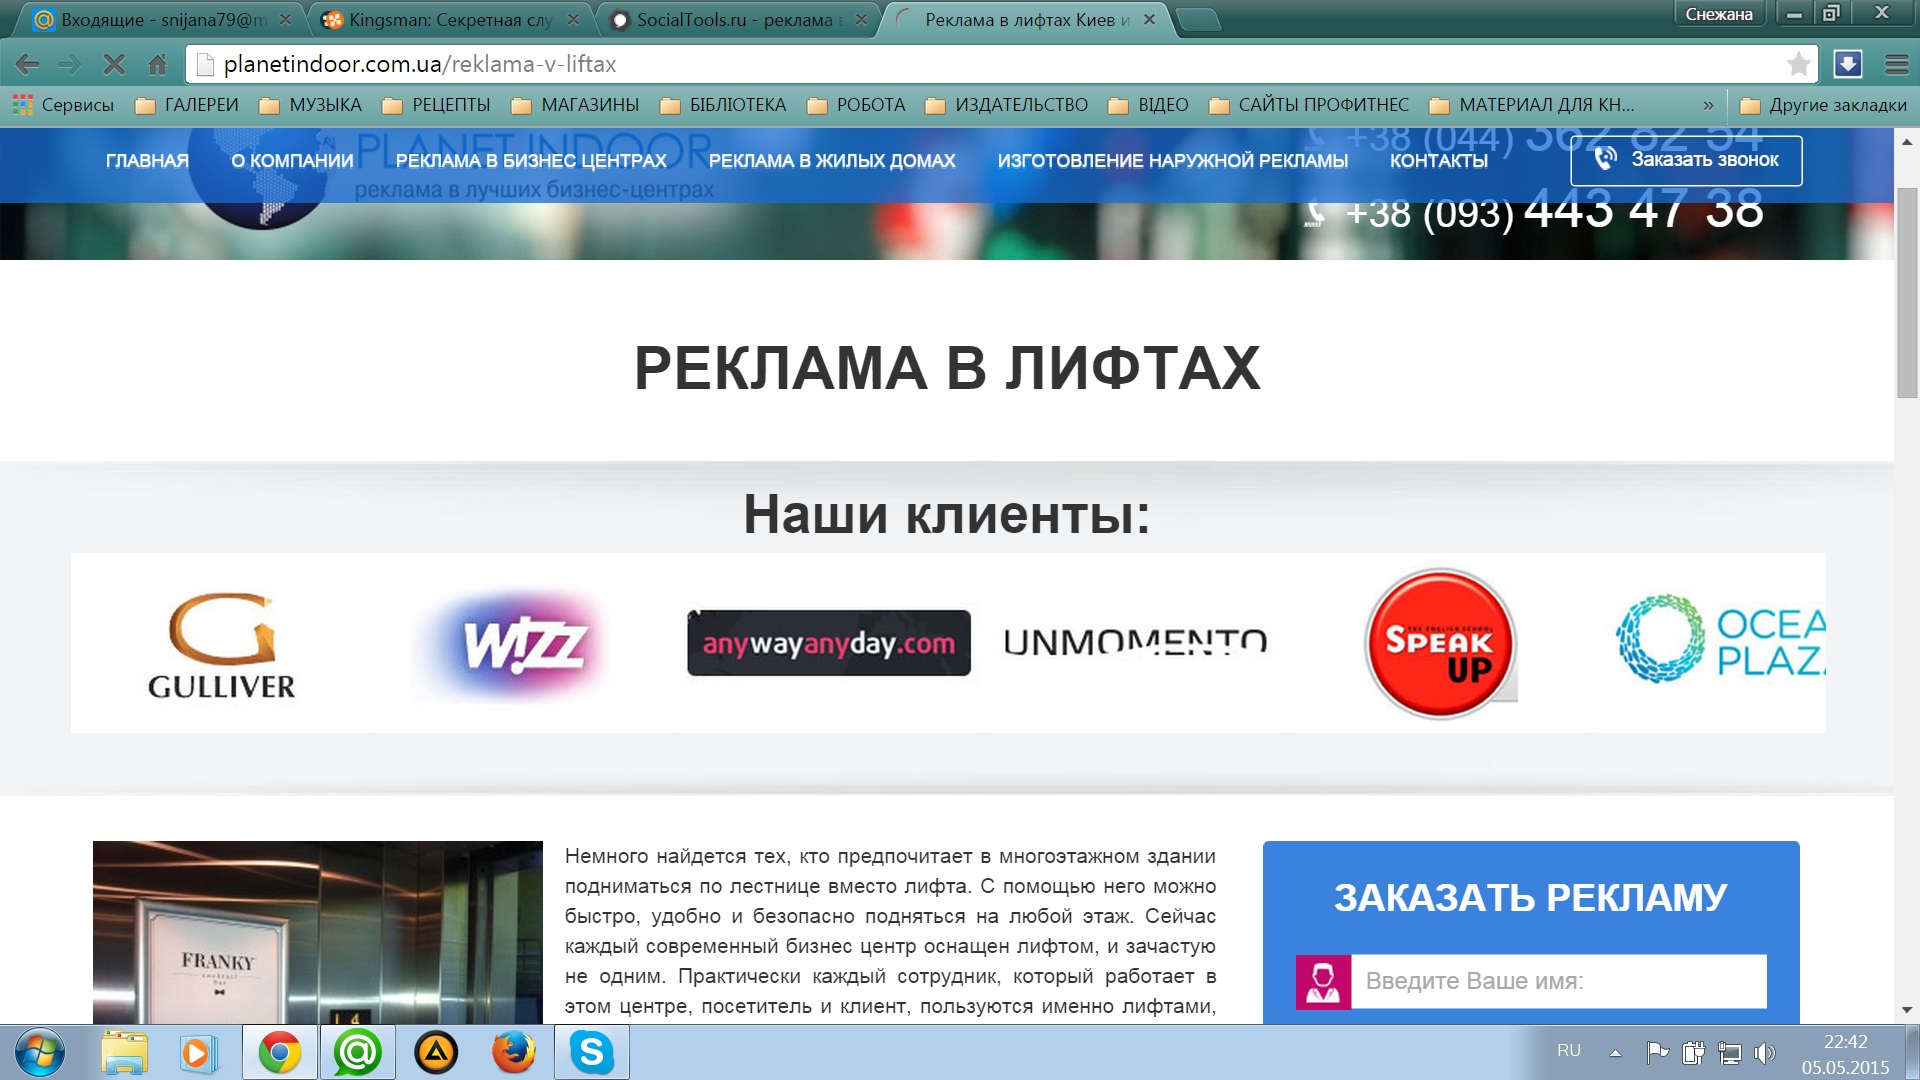Go back with the browser back arrow

28,65
